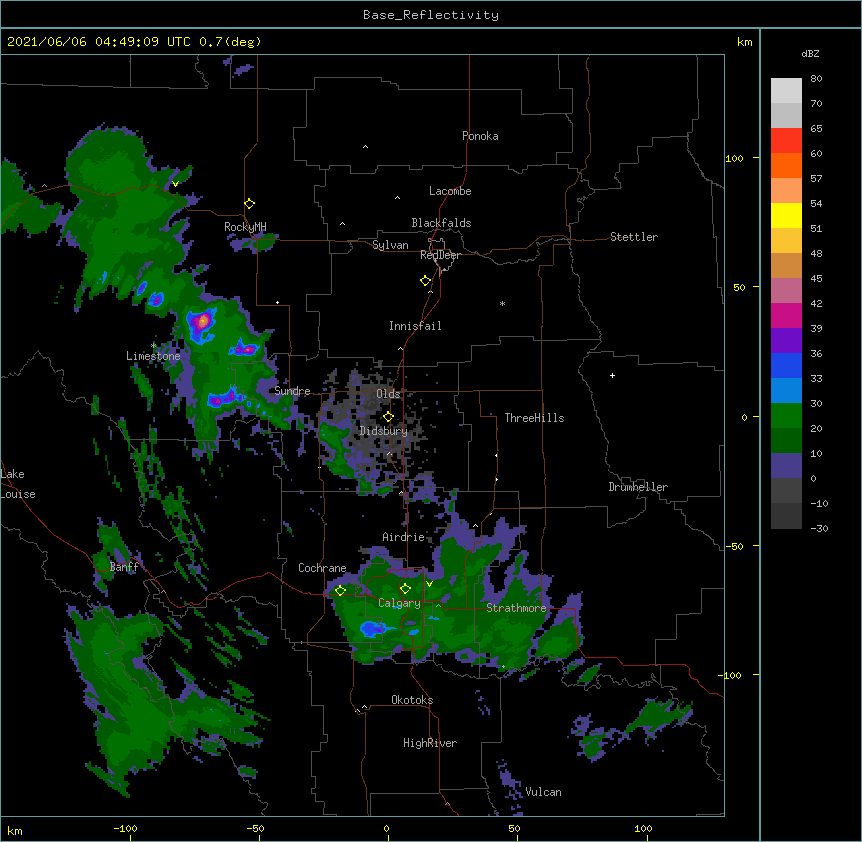
Task: Click the blue reflectivity cell southwest of Calgary
Action: [373, 628]
